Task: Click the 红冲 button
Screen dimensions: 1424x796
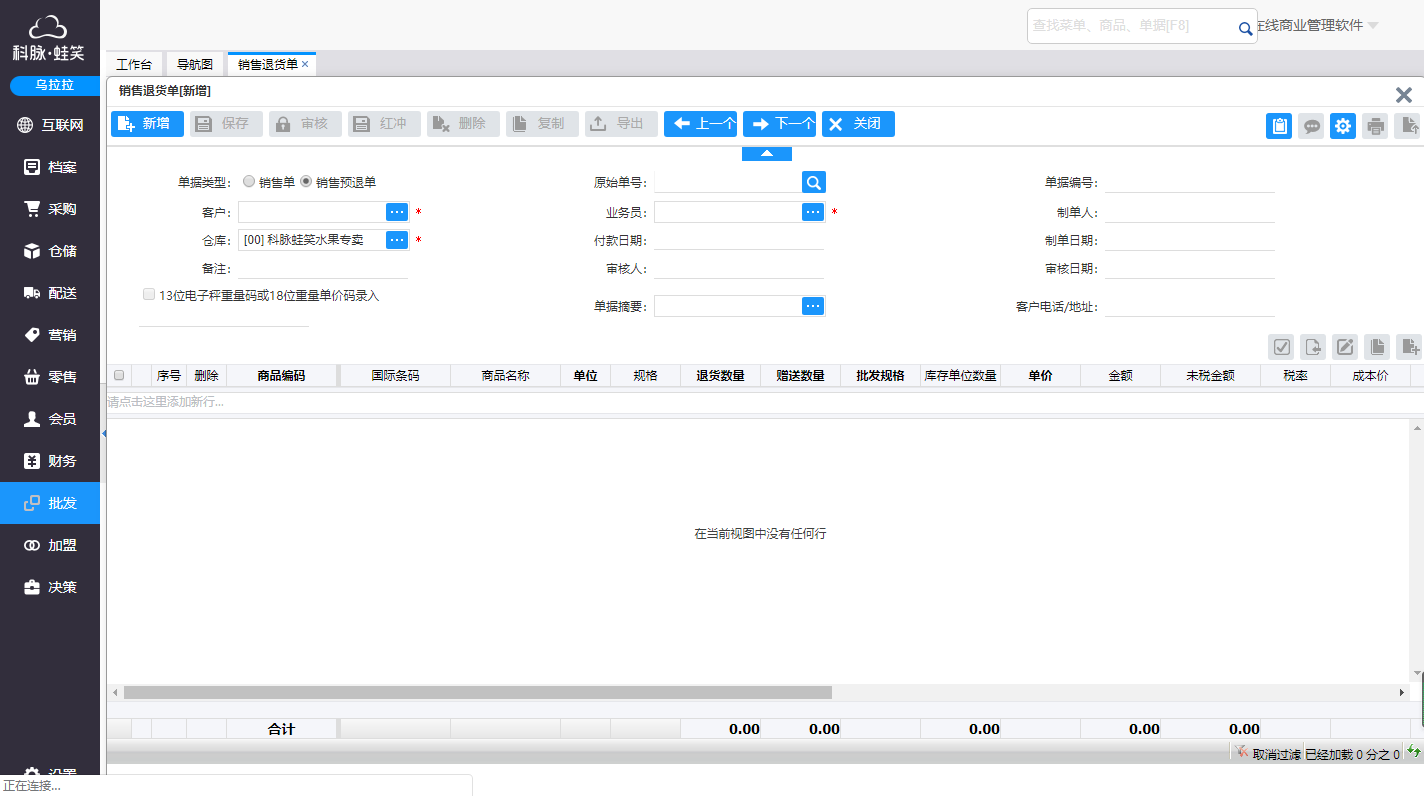Action: point(384,124)
